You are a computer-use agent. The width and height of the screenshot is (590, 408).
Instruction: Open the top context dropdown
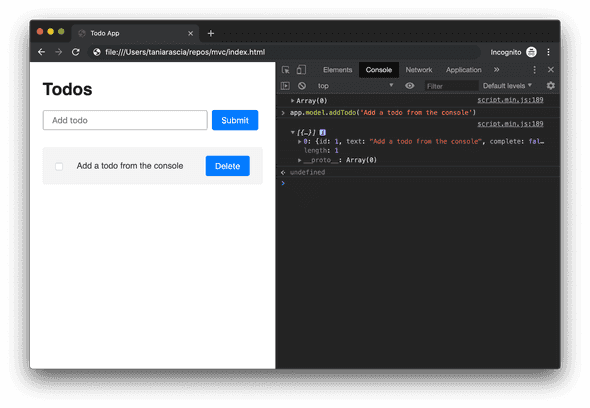[x=355, y=86]
